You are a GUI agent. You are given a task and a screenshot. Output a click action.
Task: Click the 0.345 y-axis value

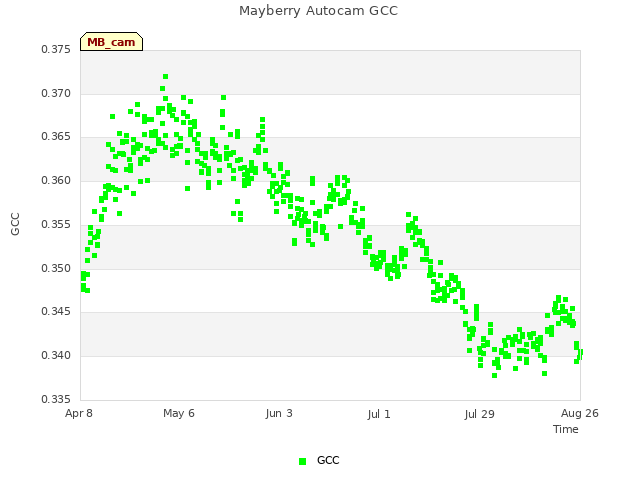point(56,311)
